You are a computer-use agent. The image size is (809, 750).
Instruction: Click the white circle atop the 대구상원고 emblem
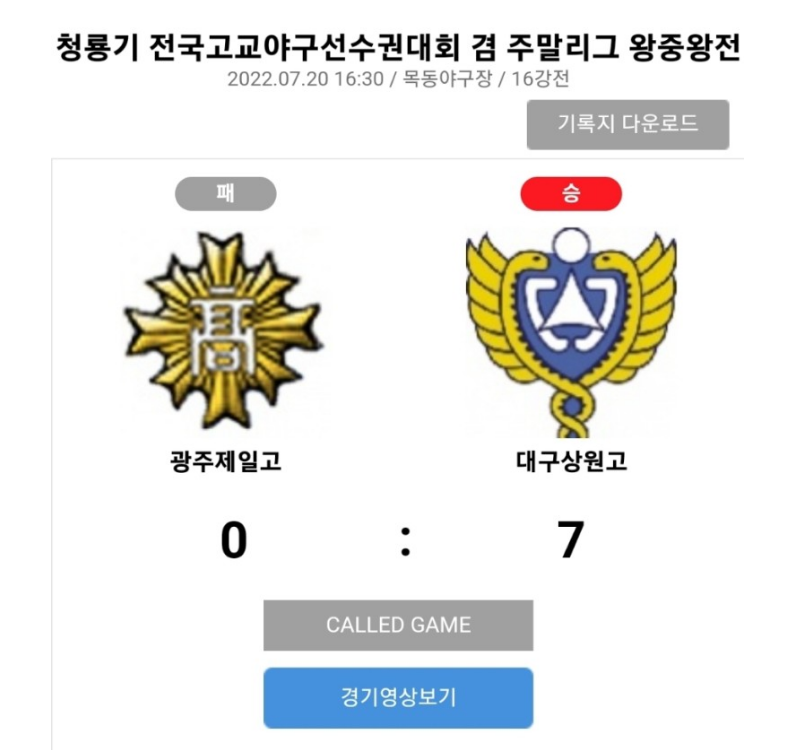click(x=571, y=244)
